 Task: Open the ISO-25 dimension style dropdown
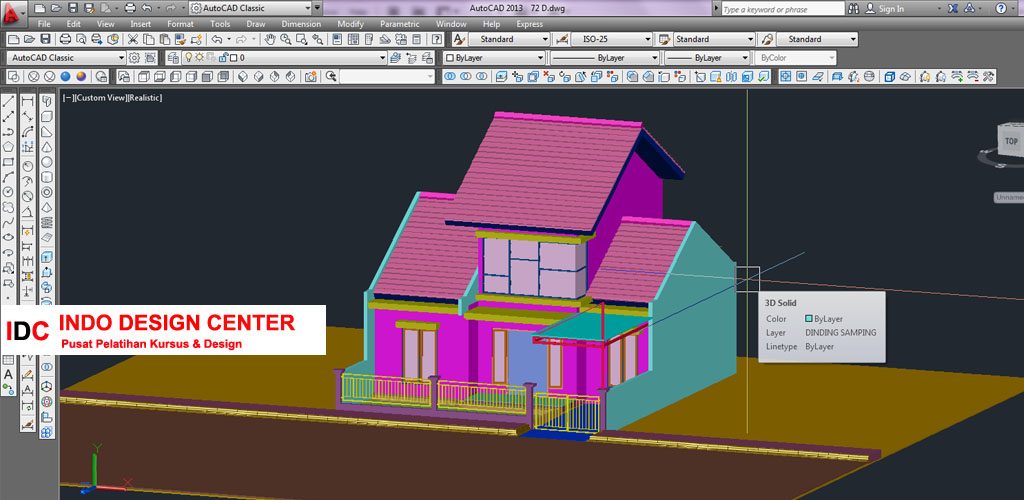click(x=612, y=39)
